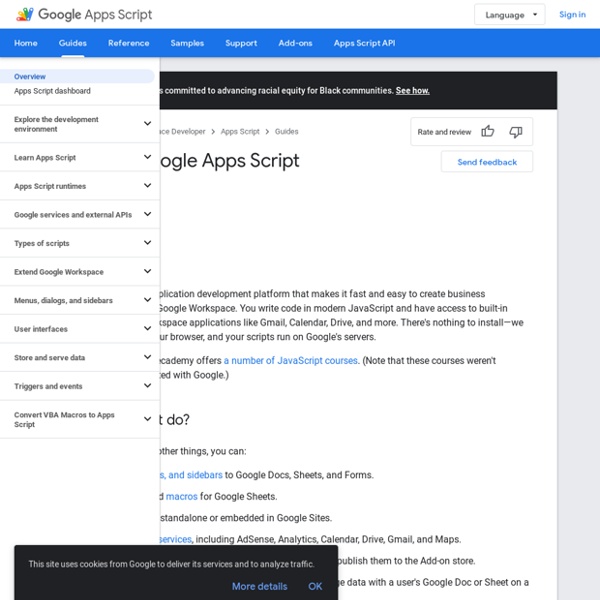Give a thumbs up rating
Screen dimensions: 600x600
(x=488, y=132)
